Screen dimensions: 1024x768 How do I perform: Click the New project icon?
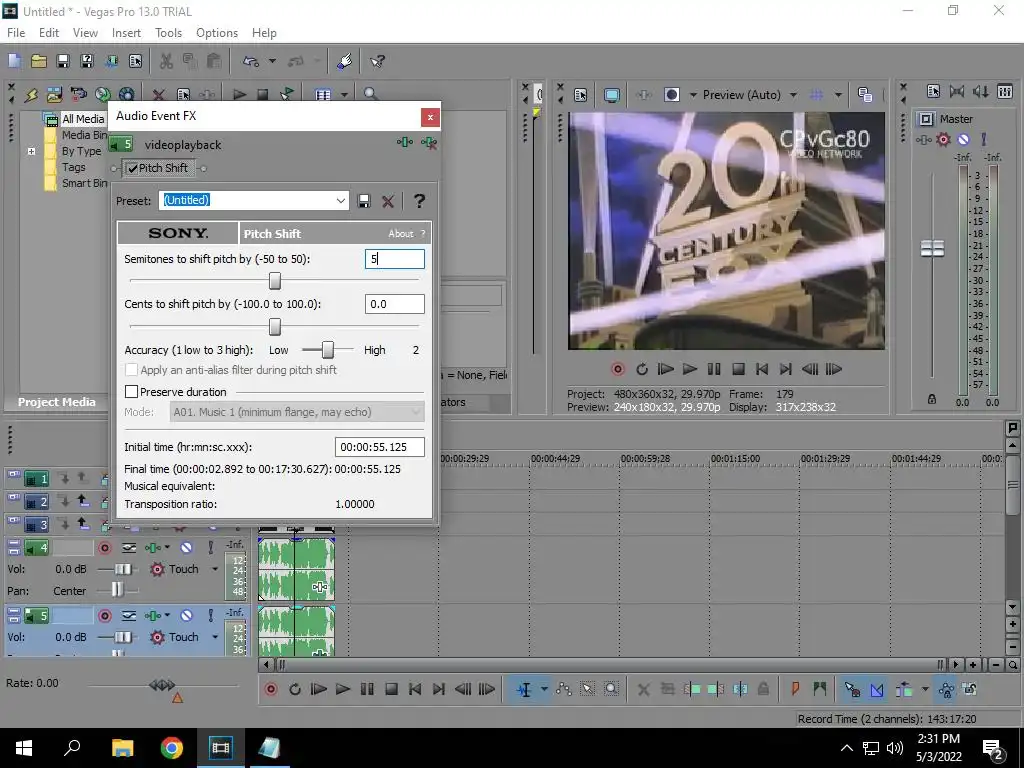tap(14, 61)
